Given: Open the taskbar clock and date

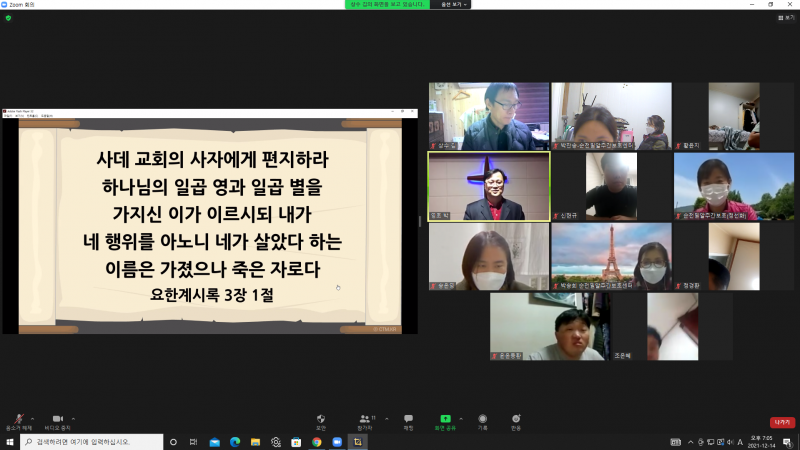Looking at the screenshot, I should (761, 442).
